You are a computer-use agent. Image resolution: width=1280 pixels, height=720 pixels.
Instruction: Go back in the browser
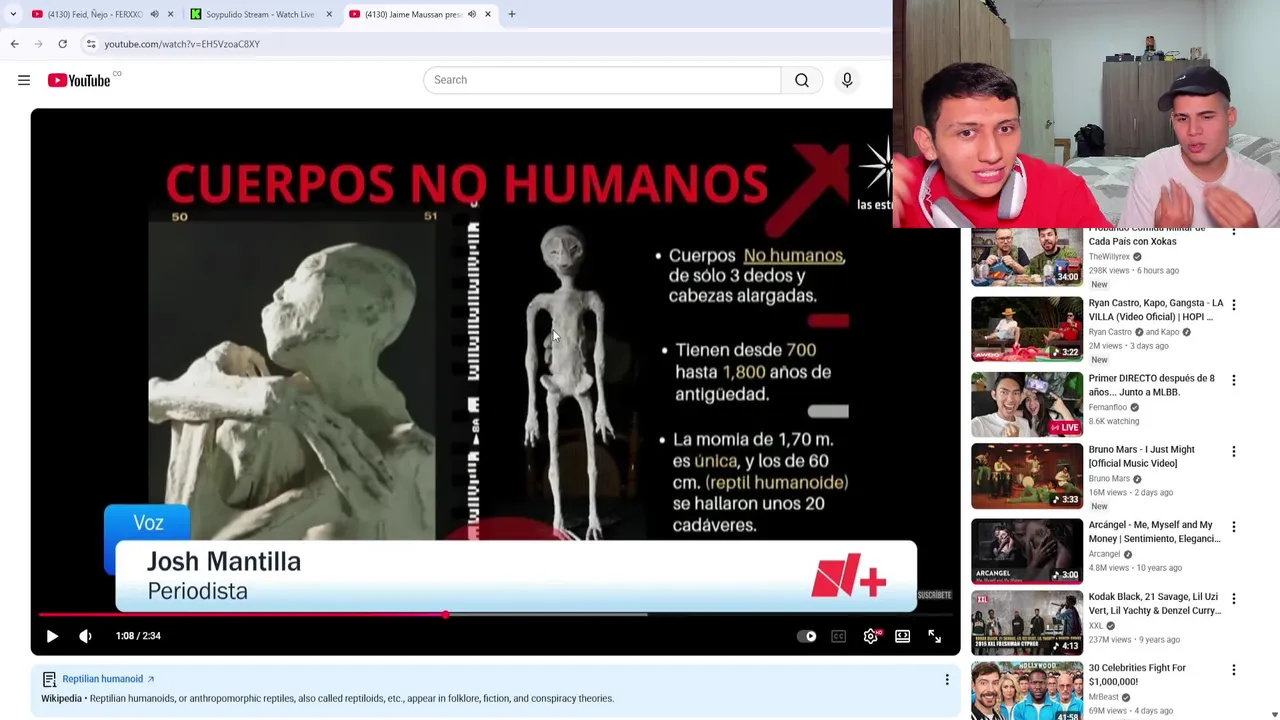tap(15, 44)
